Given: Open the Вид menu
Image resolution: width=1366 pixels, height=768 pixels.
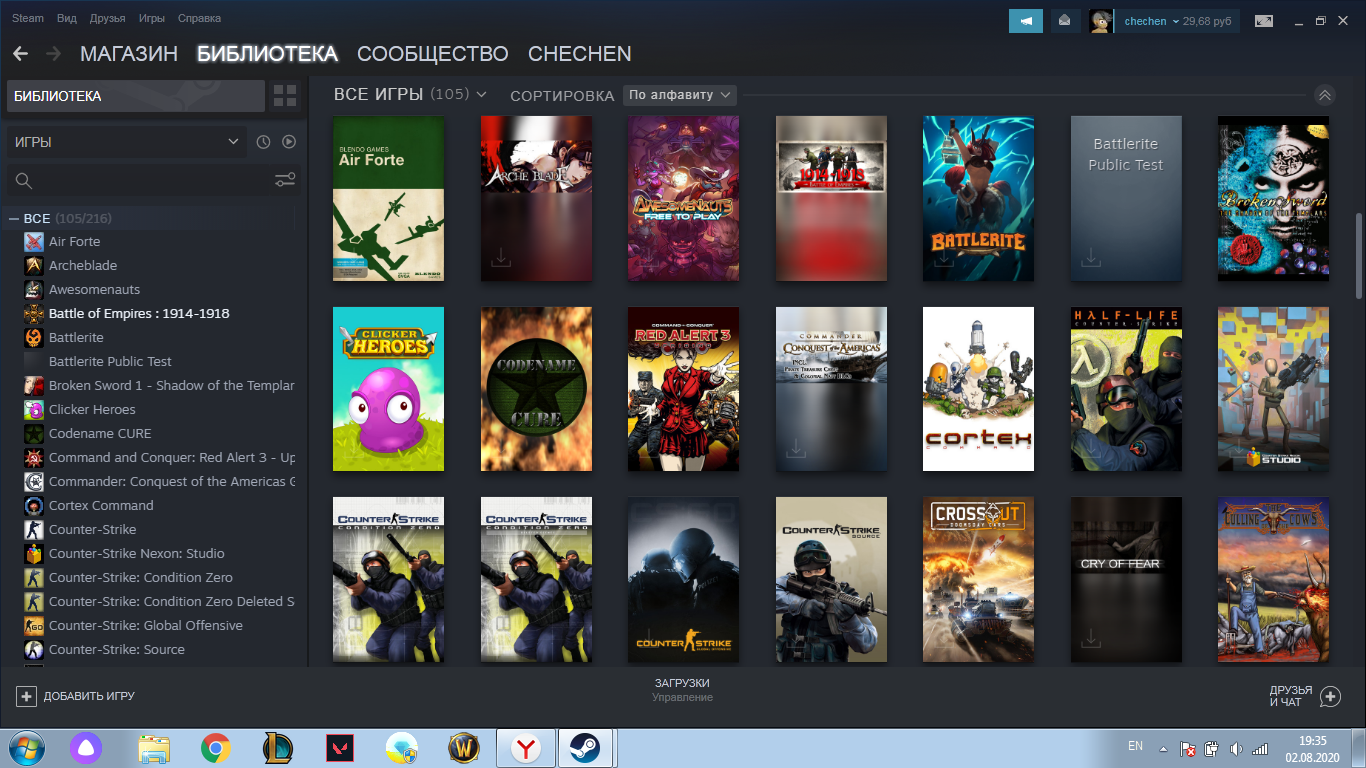Looking at the screenshot, I should coord(67,19).
